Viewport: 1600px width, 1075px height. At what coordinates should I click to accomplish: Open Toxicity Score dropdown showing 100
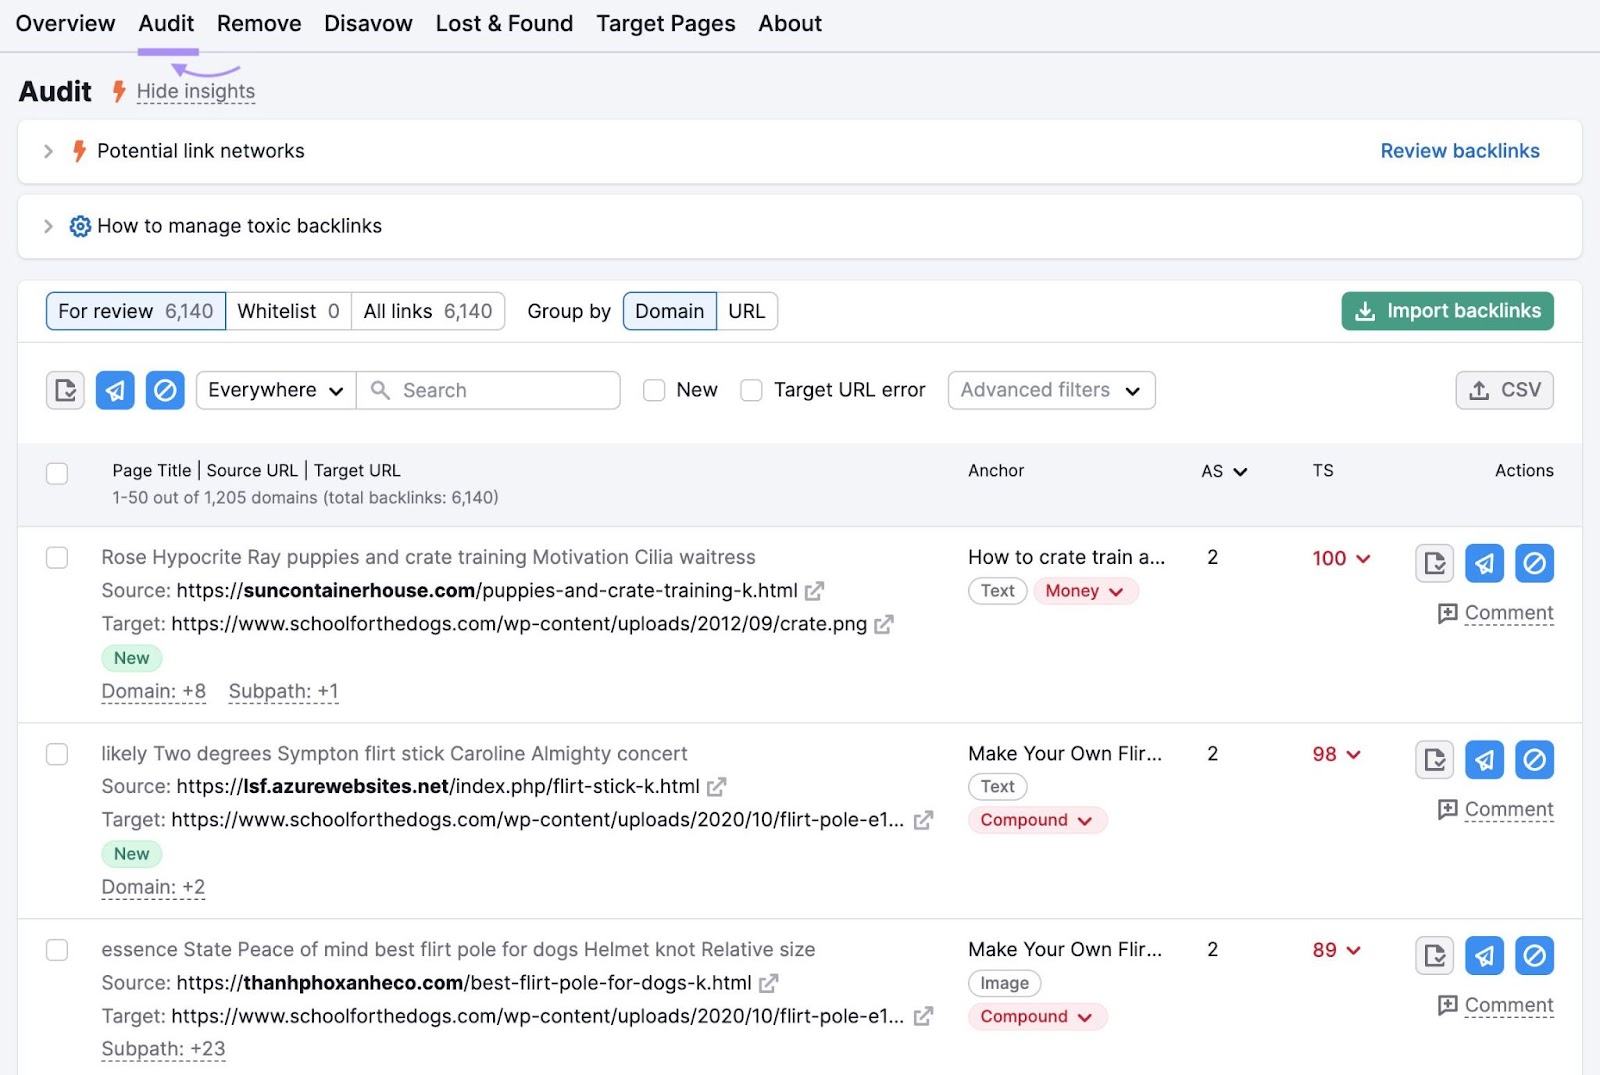click(x=1340, y=559)
